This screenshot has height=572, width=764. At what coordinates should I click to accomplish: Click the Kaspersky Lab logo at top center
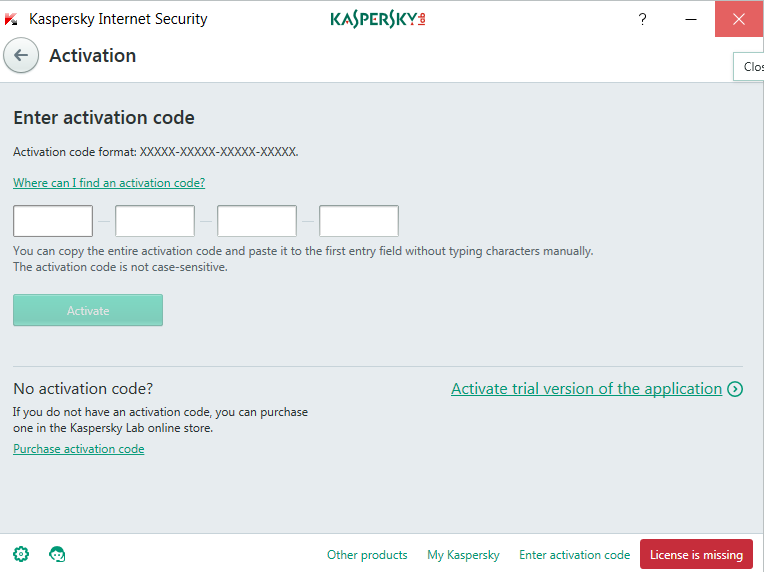378,19
